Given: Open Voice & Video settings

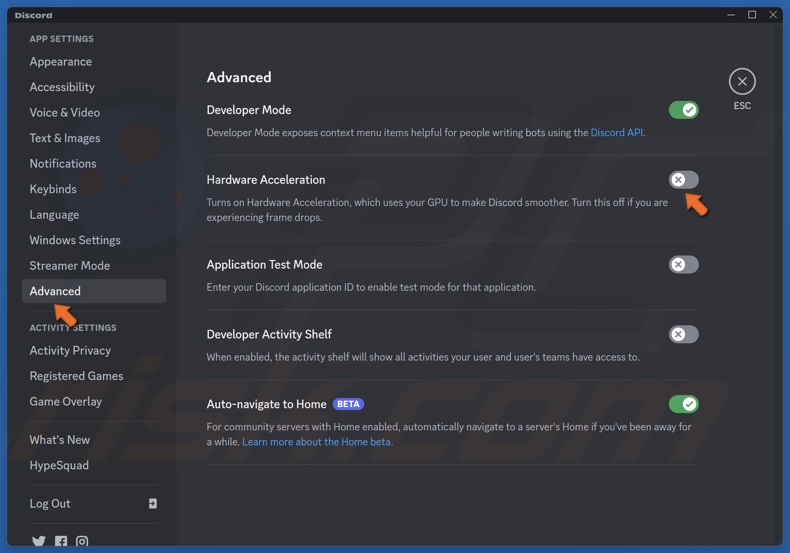Looking at the screenshot, I should click(94, 113).
